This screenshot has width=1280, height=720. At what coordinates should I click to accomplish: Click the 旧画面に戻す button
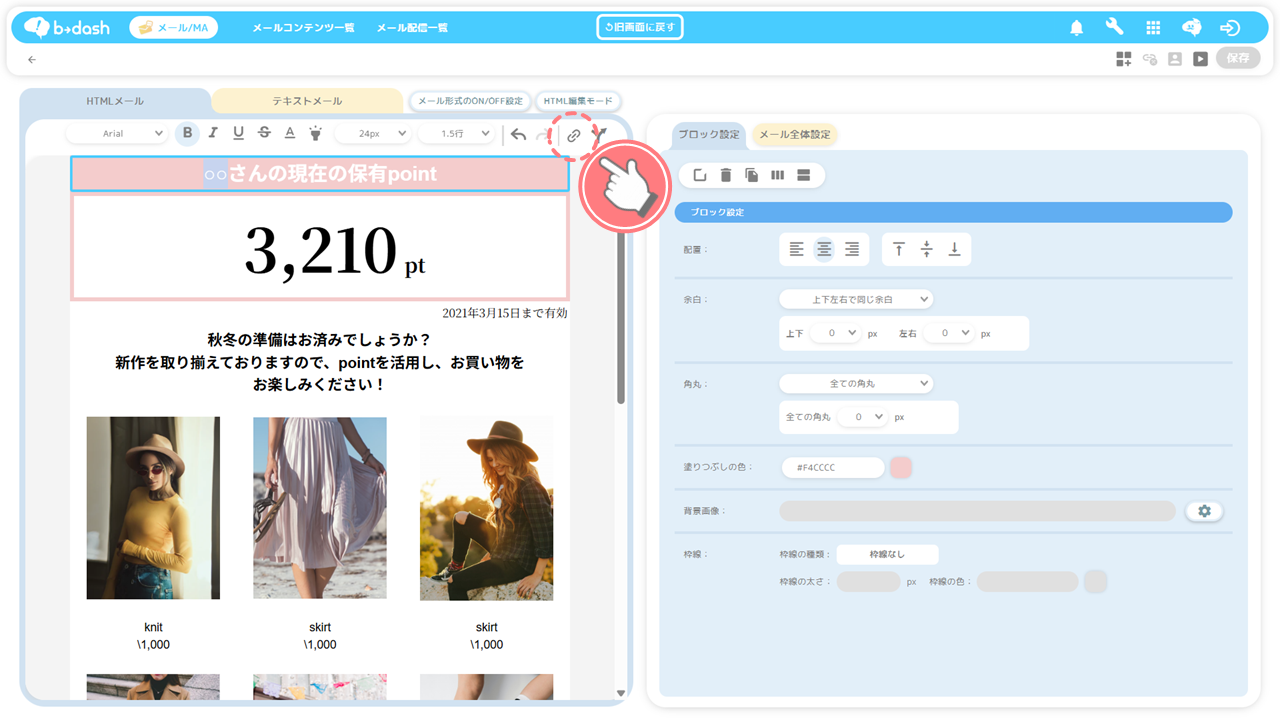640,27
